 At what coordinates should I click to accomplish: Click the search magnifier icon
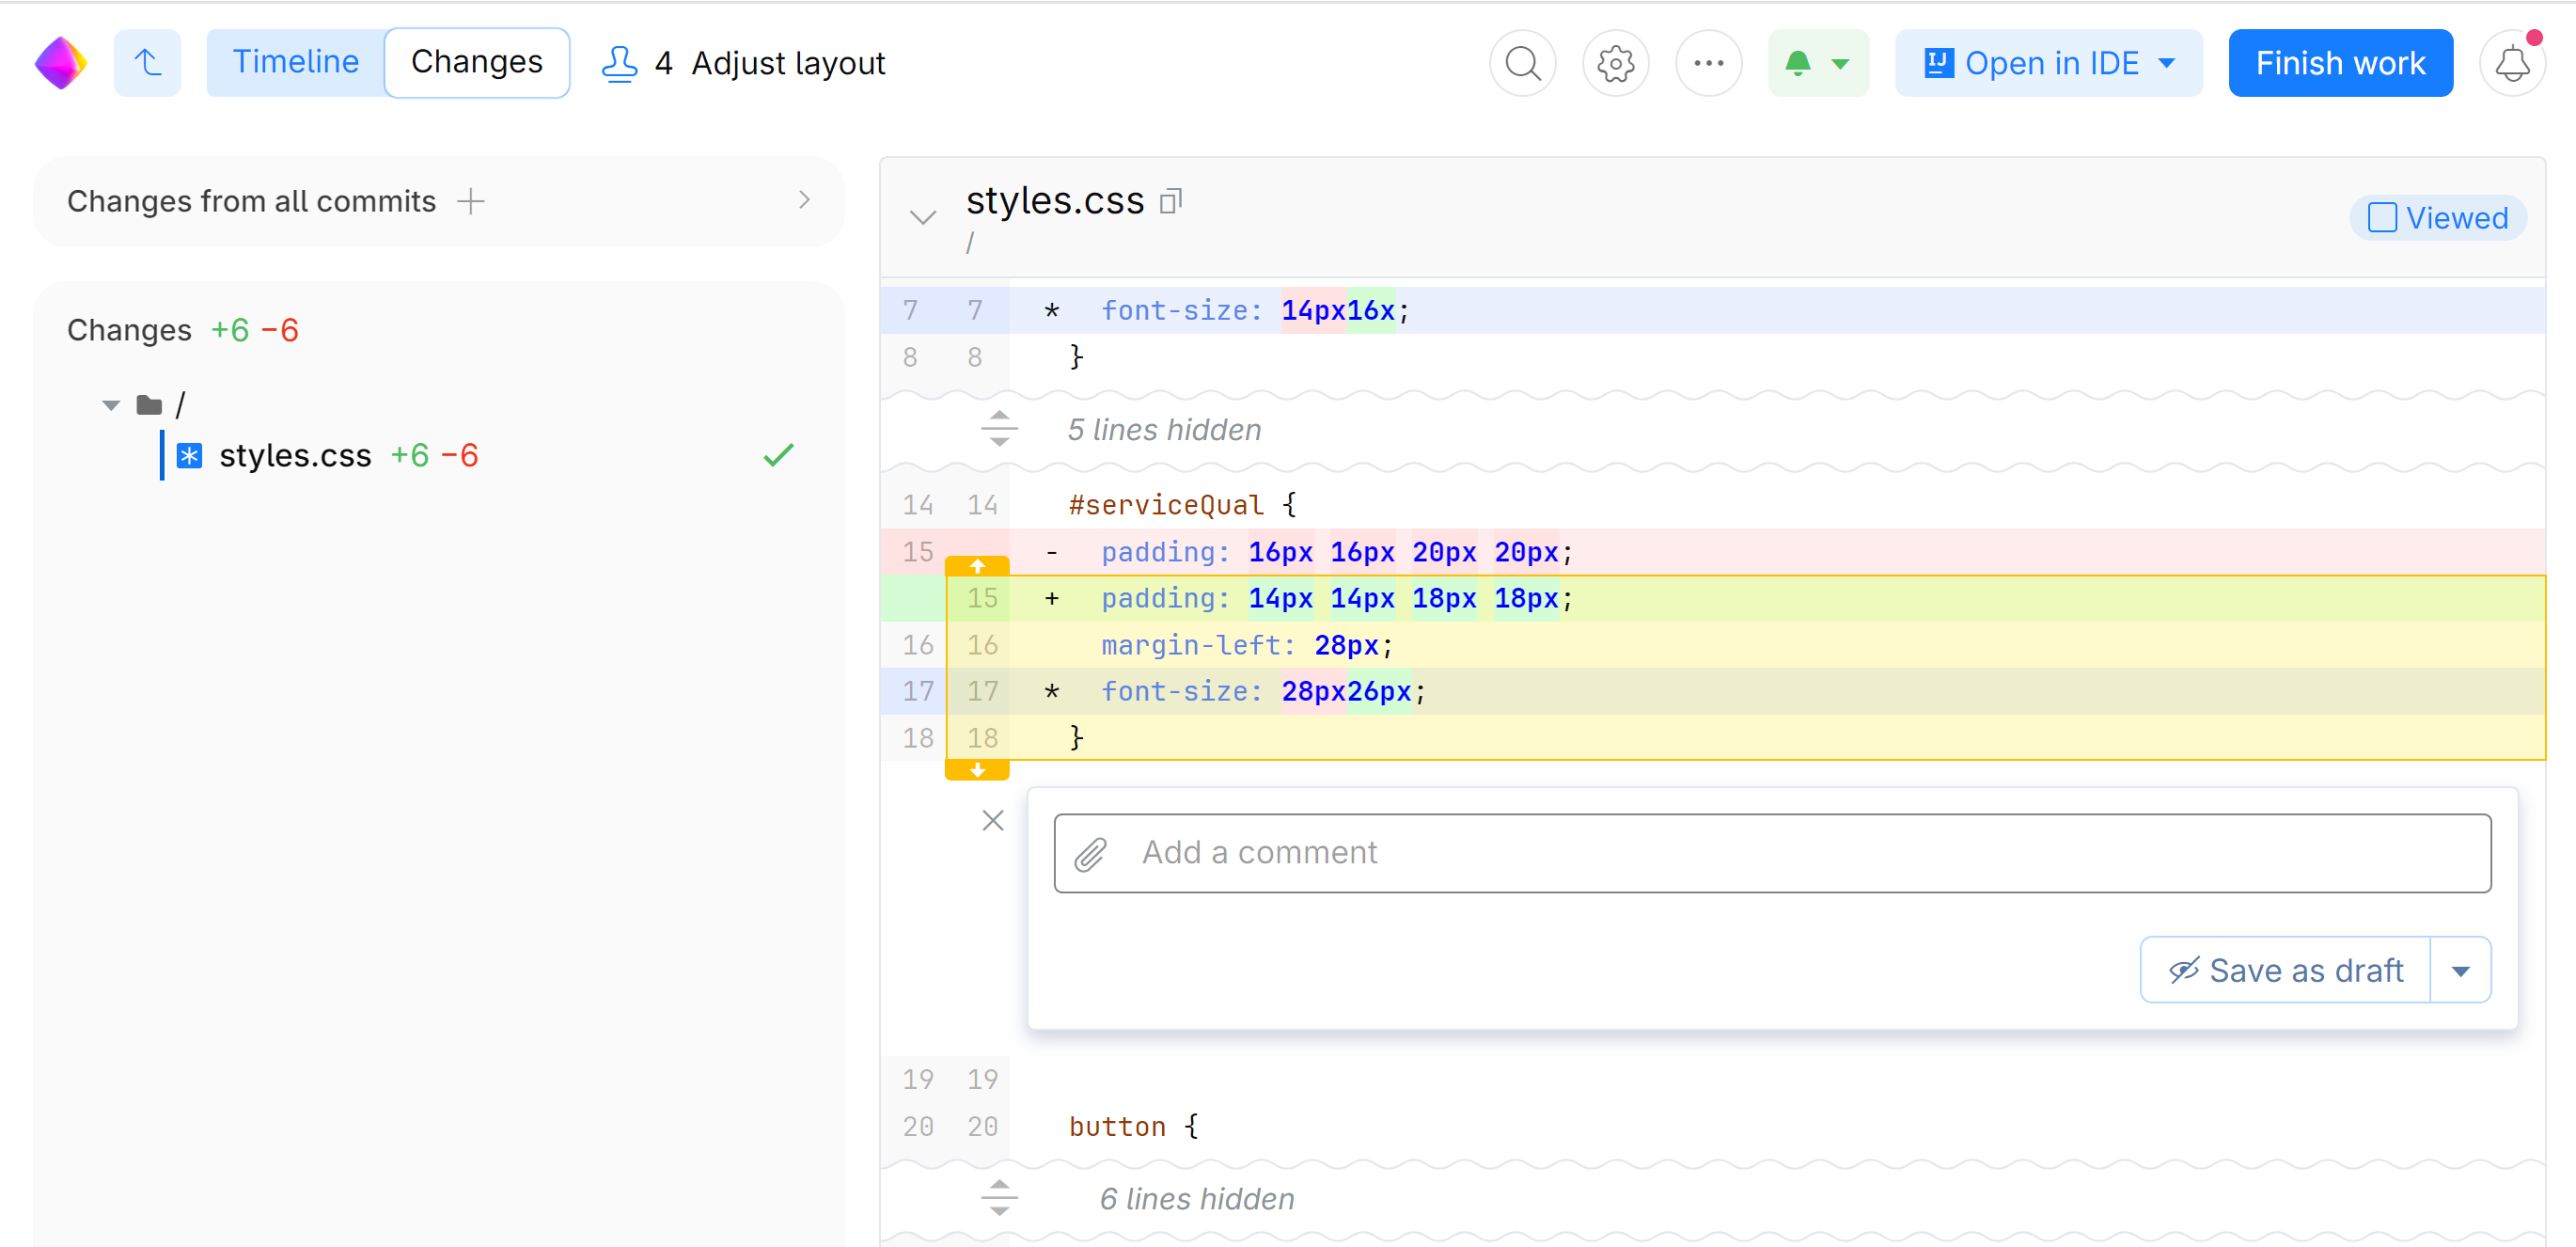point(1522,63)
